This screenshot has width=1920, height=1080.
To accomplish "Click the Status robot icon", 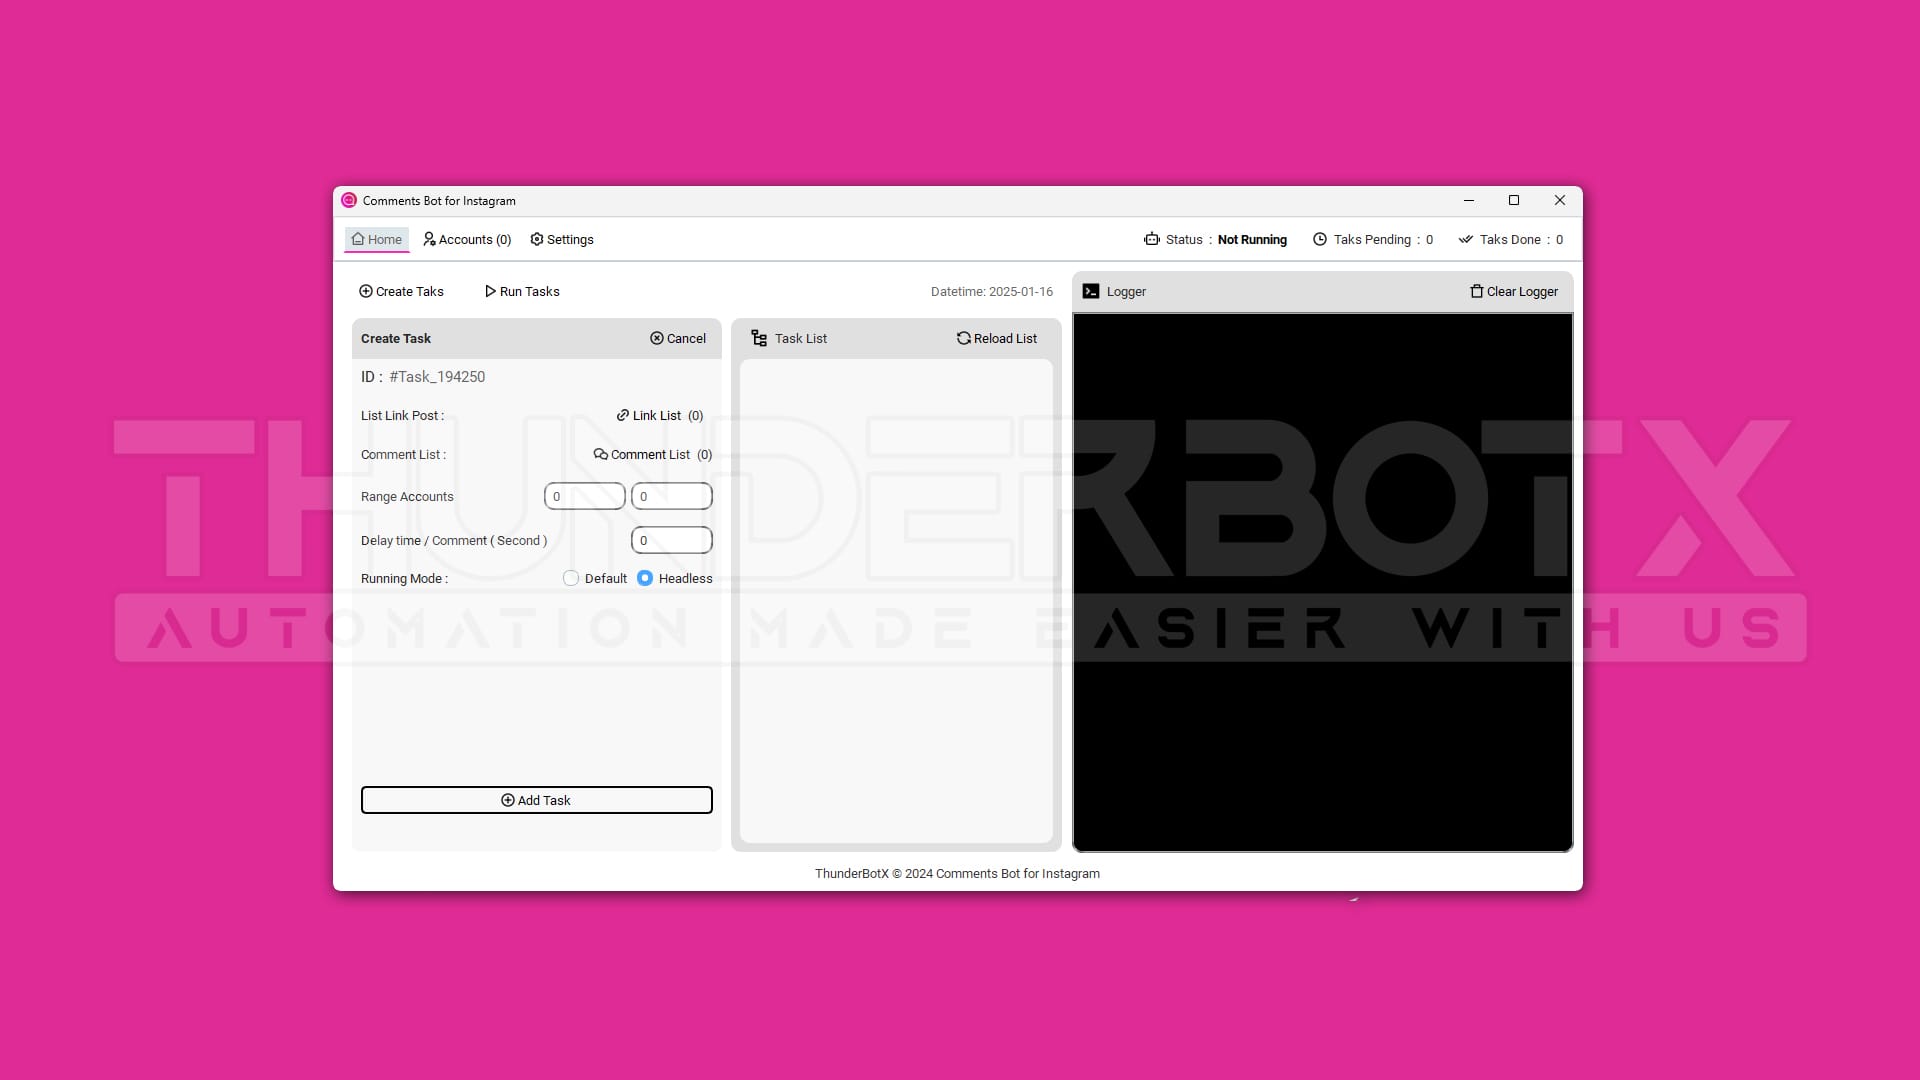I will [x=1152, y=239].
